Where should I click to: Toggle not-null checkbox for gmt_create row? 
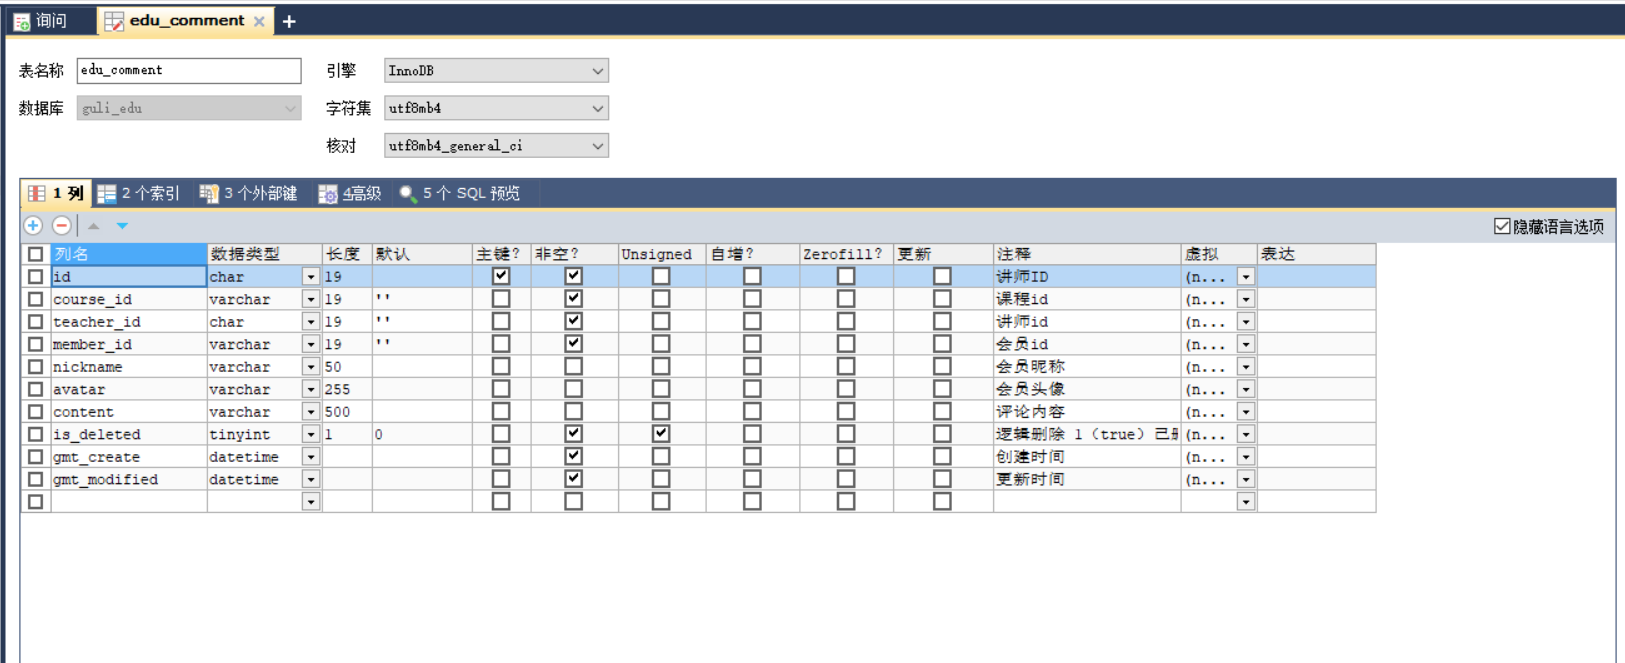coord(573,456)
